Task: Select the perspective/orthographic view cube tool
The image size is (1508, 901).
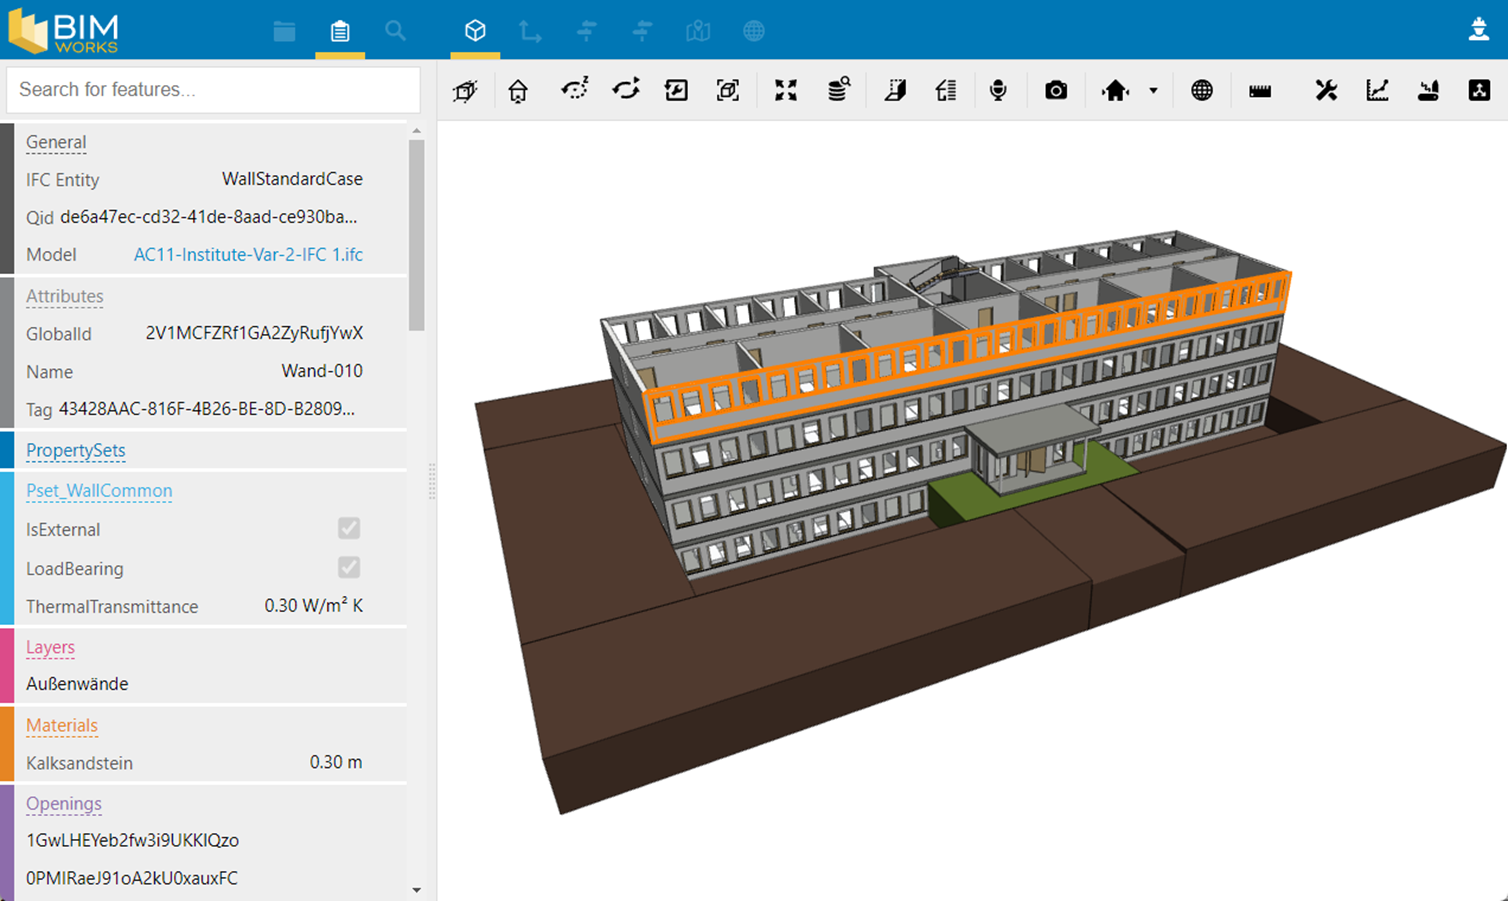Action: [x=465, y=90]
